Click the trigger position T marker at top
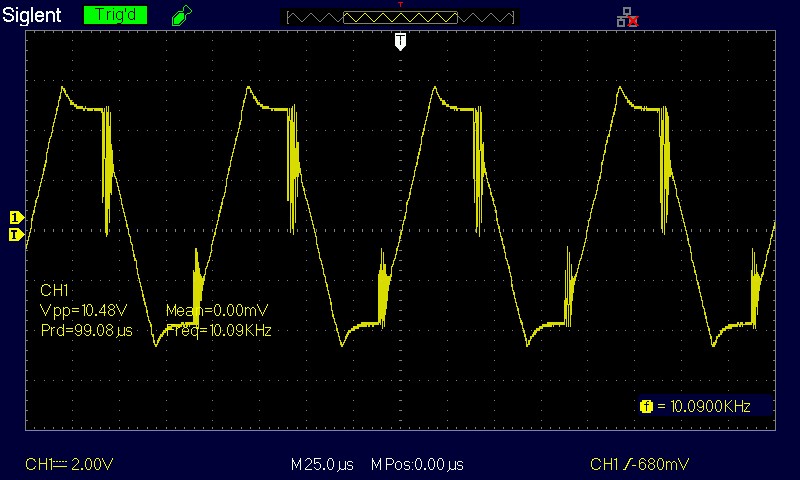Viewport: 800px width, 480px height. 400,40
